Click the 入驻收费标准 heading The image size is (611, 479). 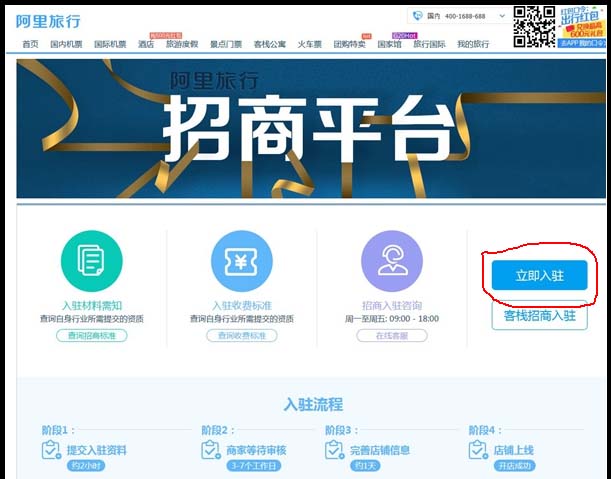(x=242, y=306)
